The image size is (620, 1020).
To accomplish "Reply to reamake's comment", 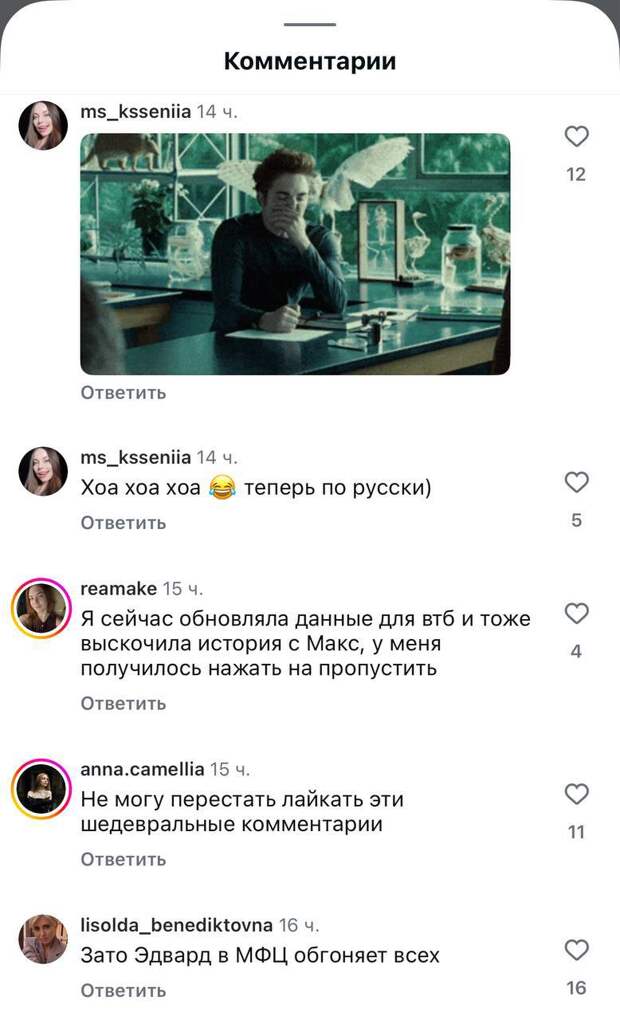I will coord(124,704).
